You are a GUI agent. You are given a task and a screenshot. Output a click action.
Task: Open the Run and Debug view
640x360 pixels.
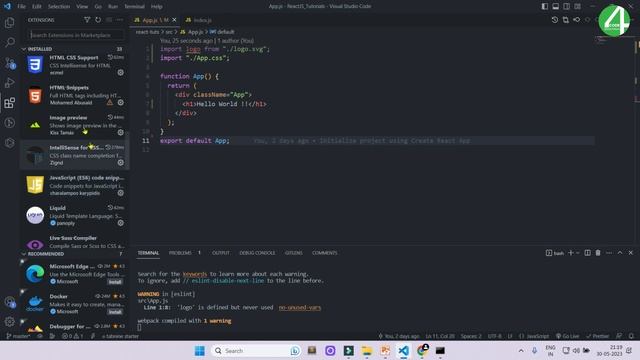[x=10, y=82]
